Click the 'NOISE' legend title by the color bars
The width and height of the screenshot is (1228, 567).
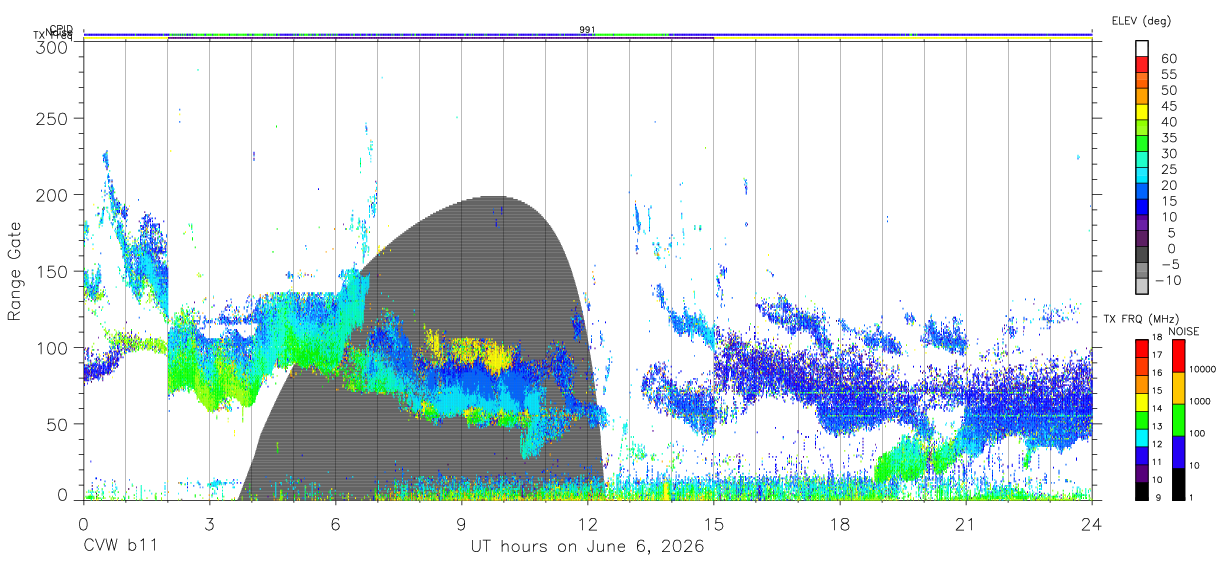[x=1183, y=331]
